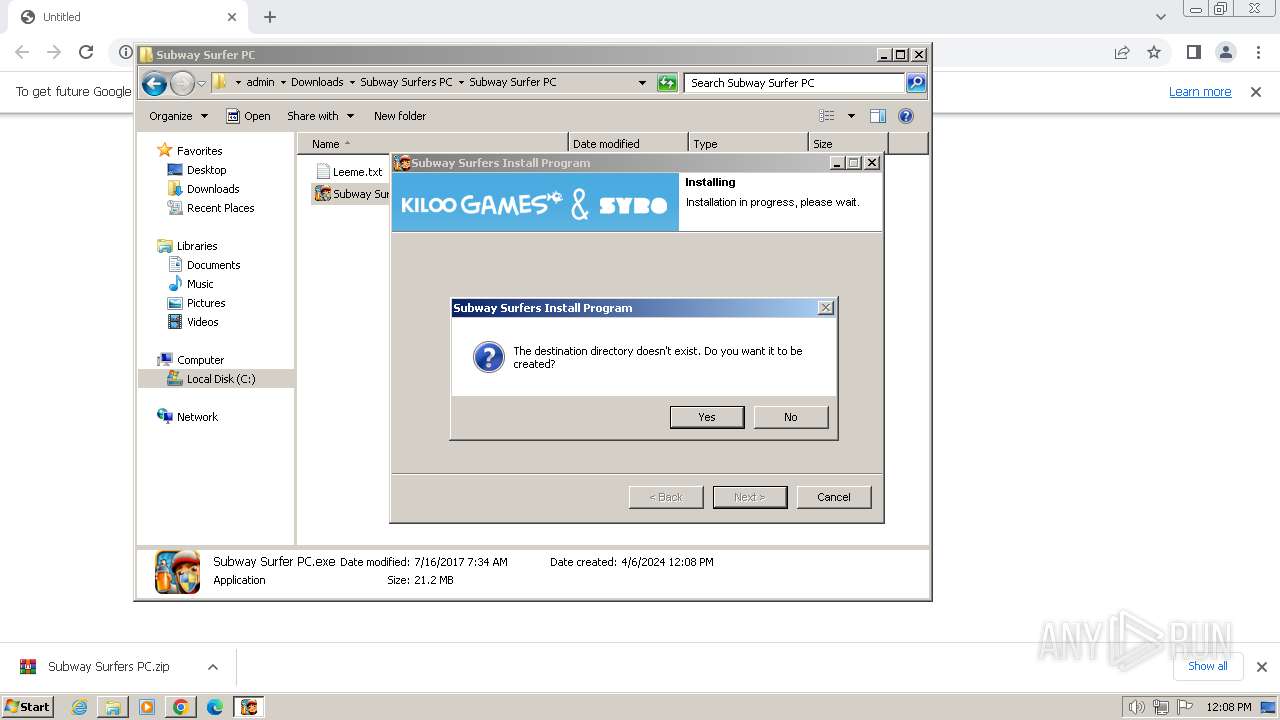Confirm directory creation with Yes button
1280x720 pixels.
point(707,417)
